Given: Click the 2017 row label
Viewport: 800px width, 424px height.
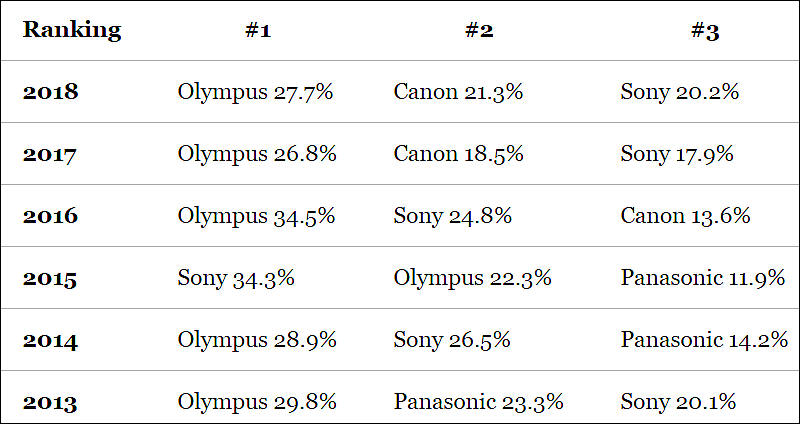Looking at the screenshot, I should click(x=49, y=154).
